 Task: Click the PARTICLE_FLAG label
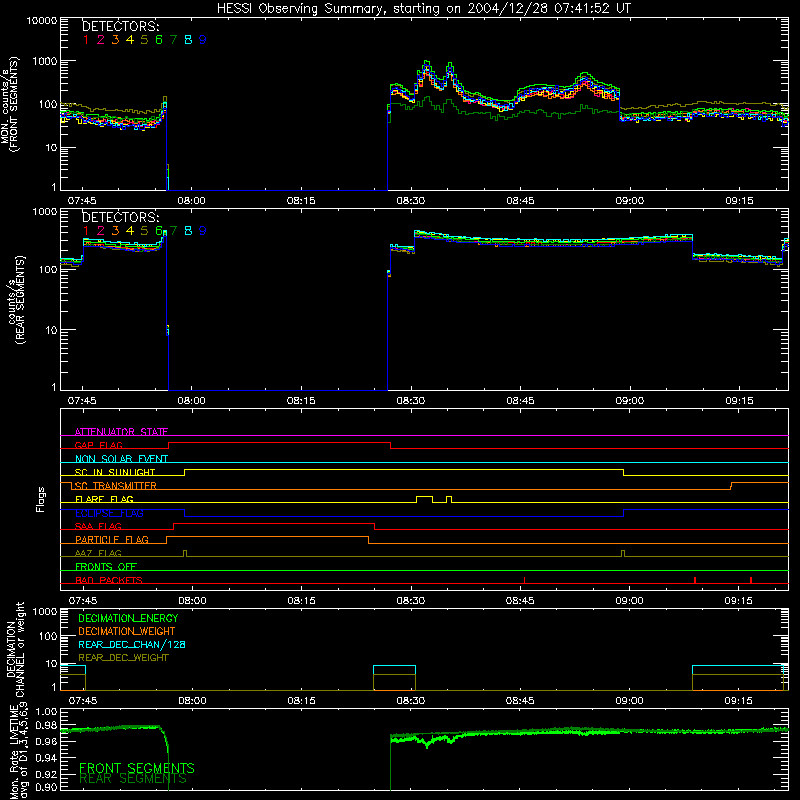112,540
